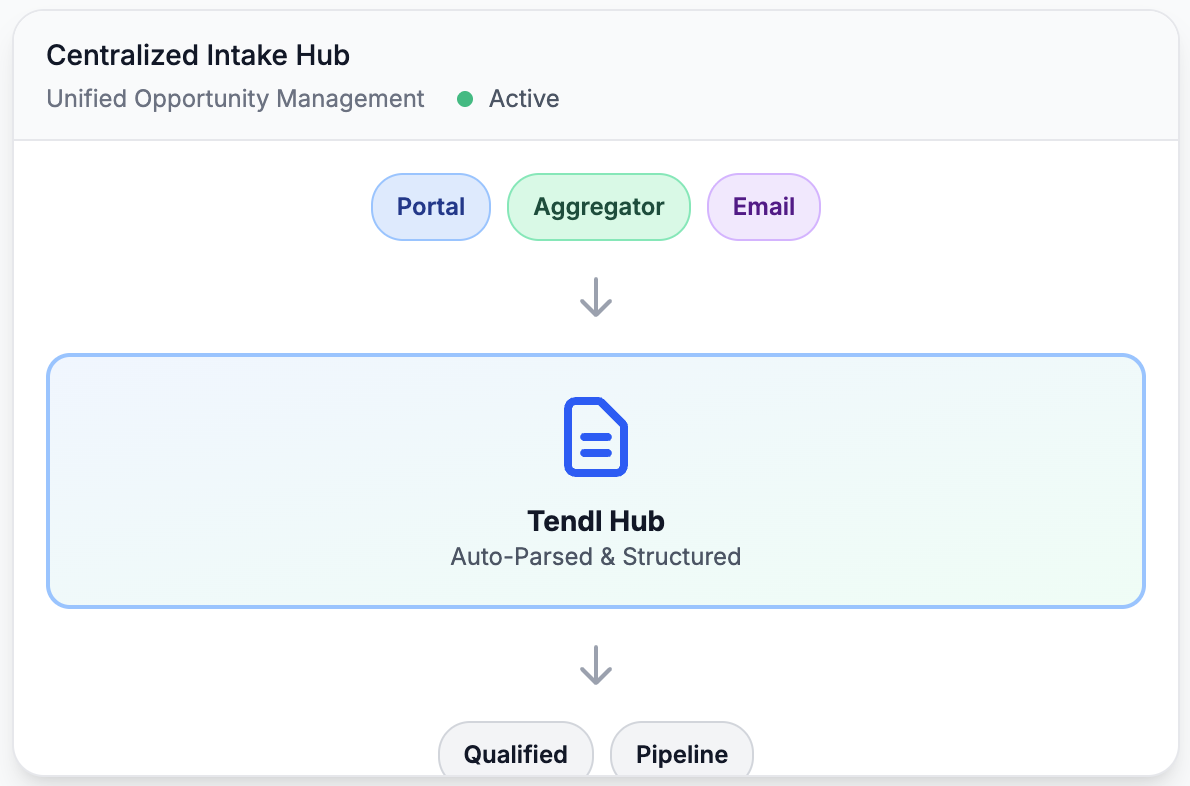Click the Active status label
The height and width of the screenshot is (786, 1190).
click(x=524, y=99)
